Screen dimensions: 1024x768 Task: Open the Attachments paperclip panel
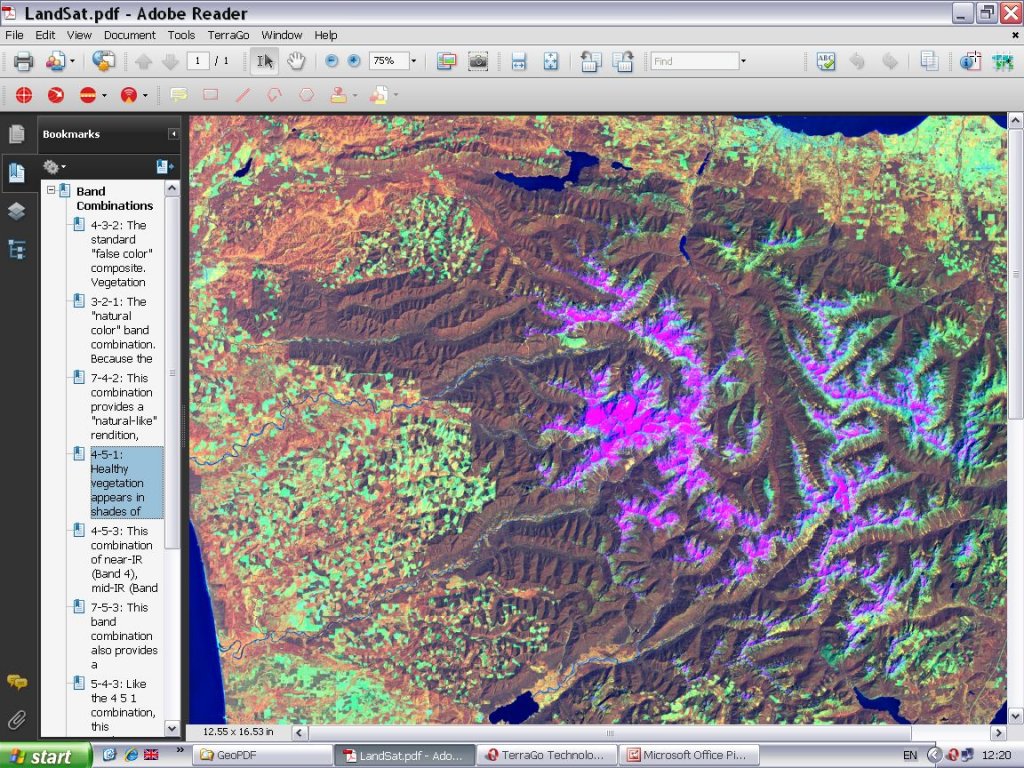[x=16, y=720]
